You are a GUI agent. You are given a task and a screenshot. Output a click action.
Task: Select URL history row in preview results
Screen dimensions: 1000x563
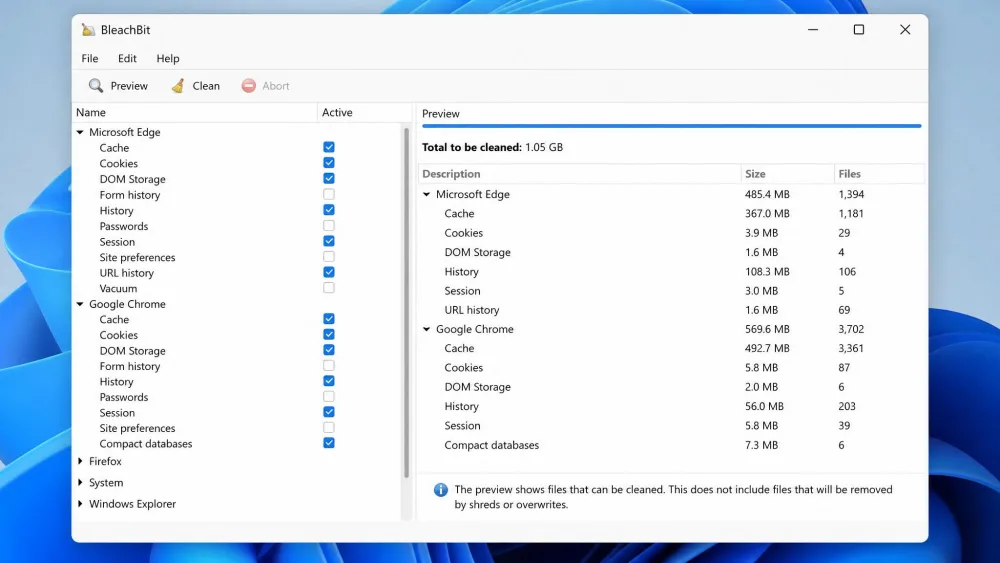tap(671, 310)
